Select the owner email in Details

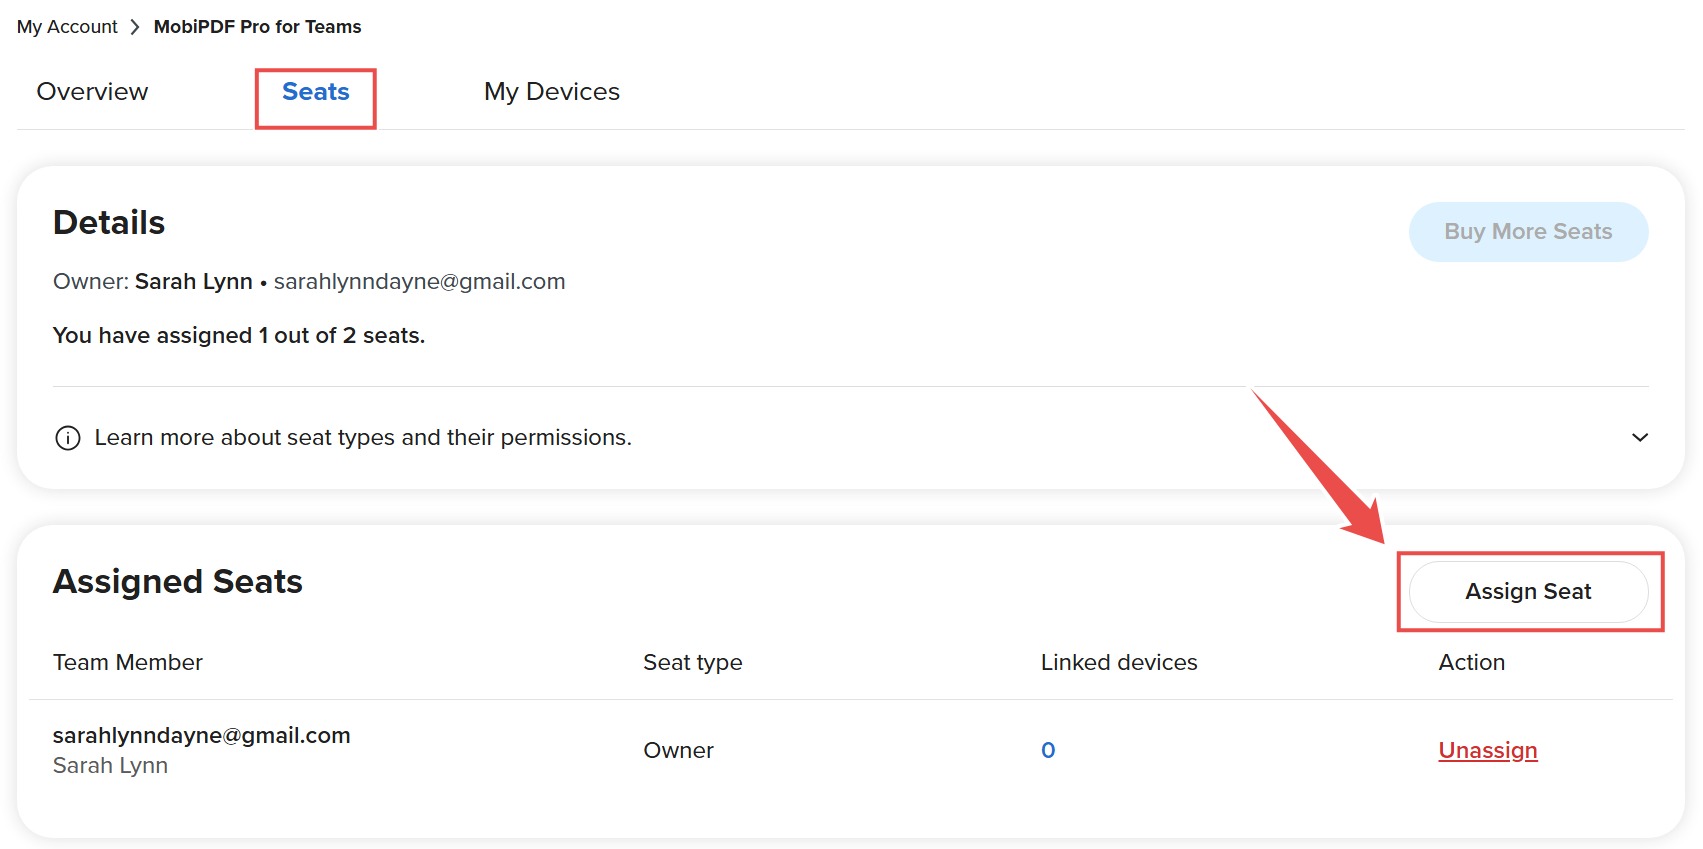tap(420, 282)
